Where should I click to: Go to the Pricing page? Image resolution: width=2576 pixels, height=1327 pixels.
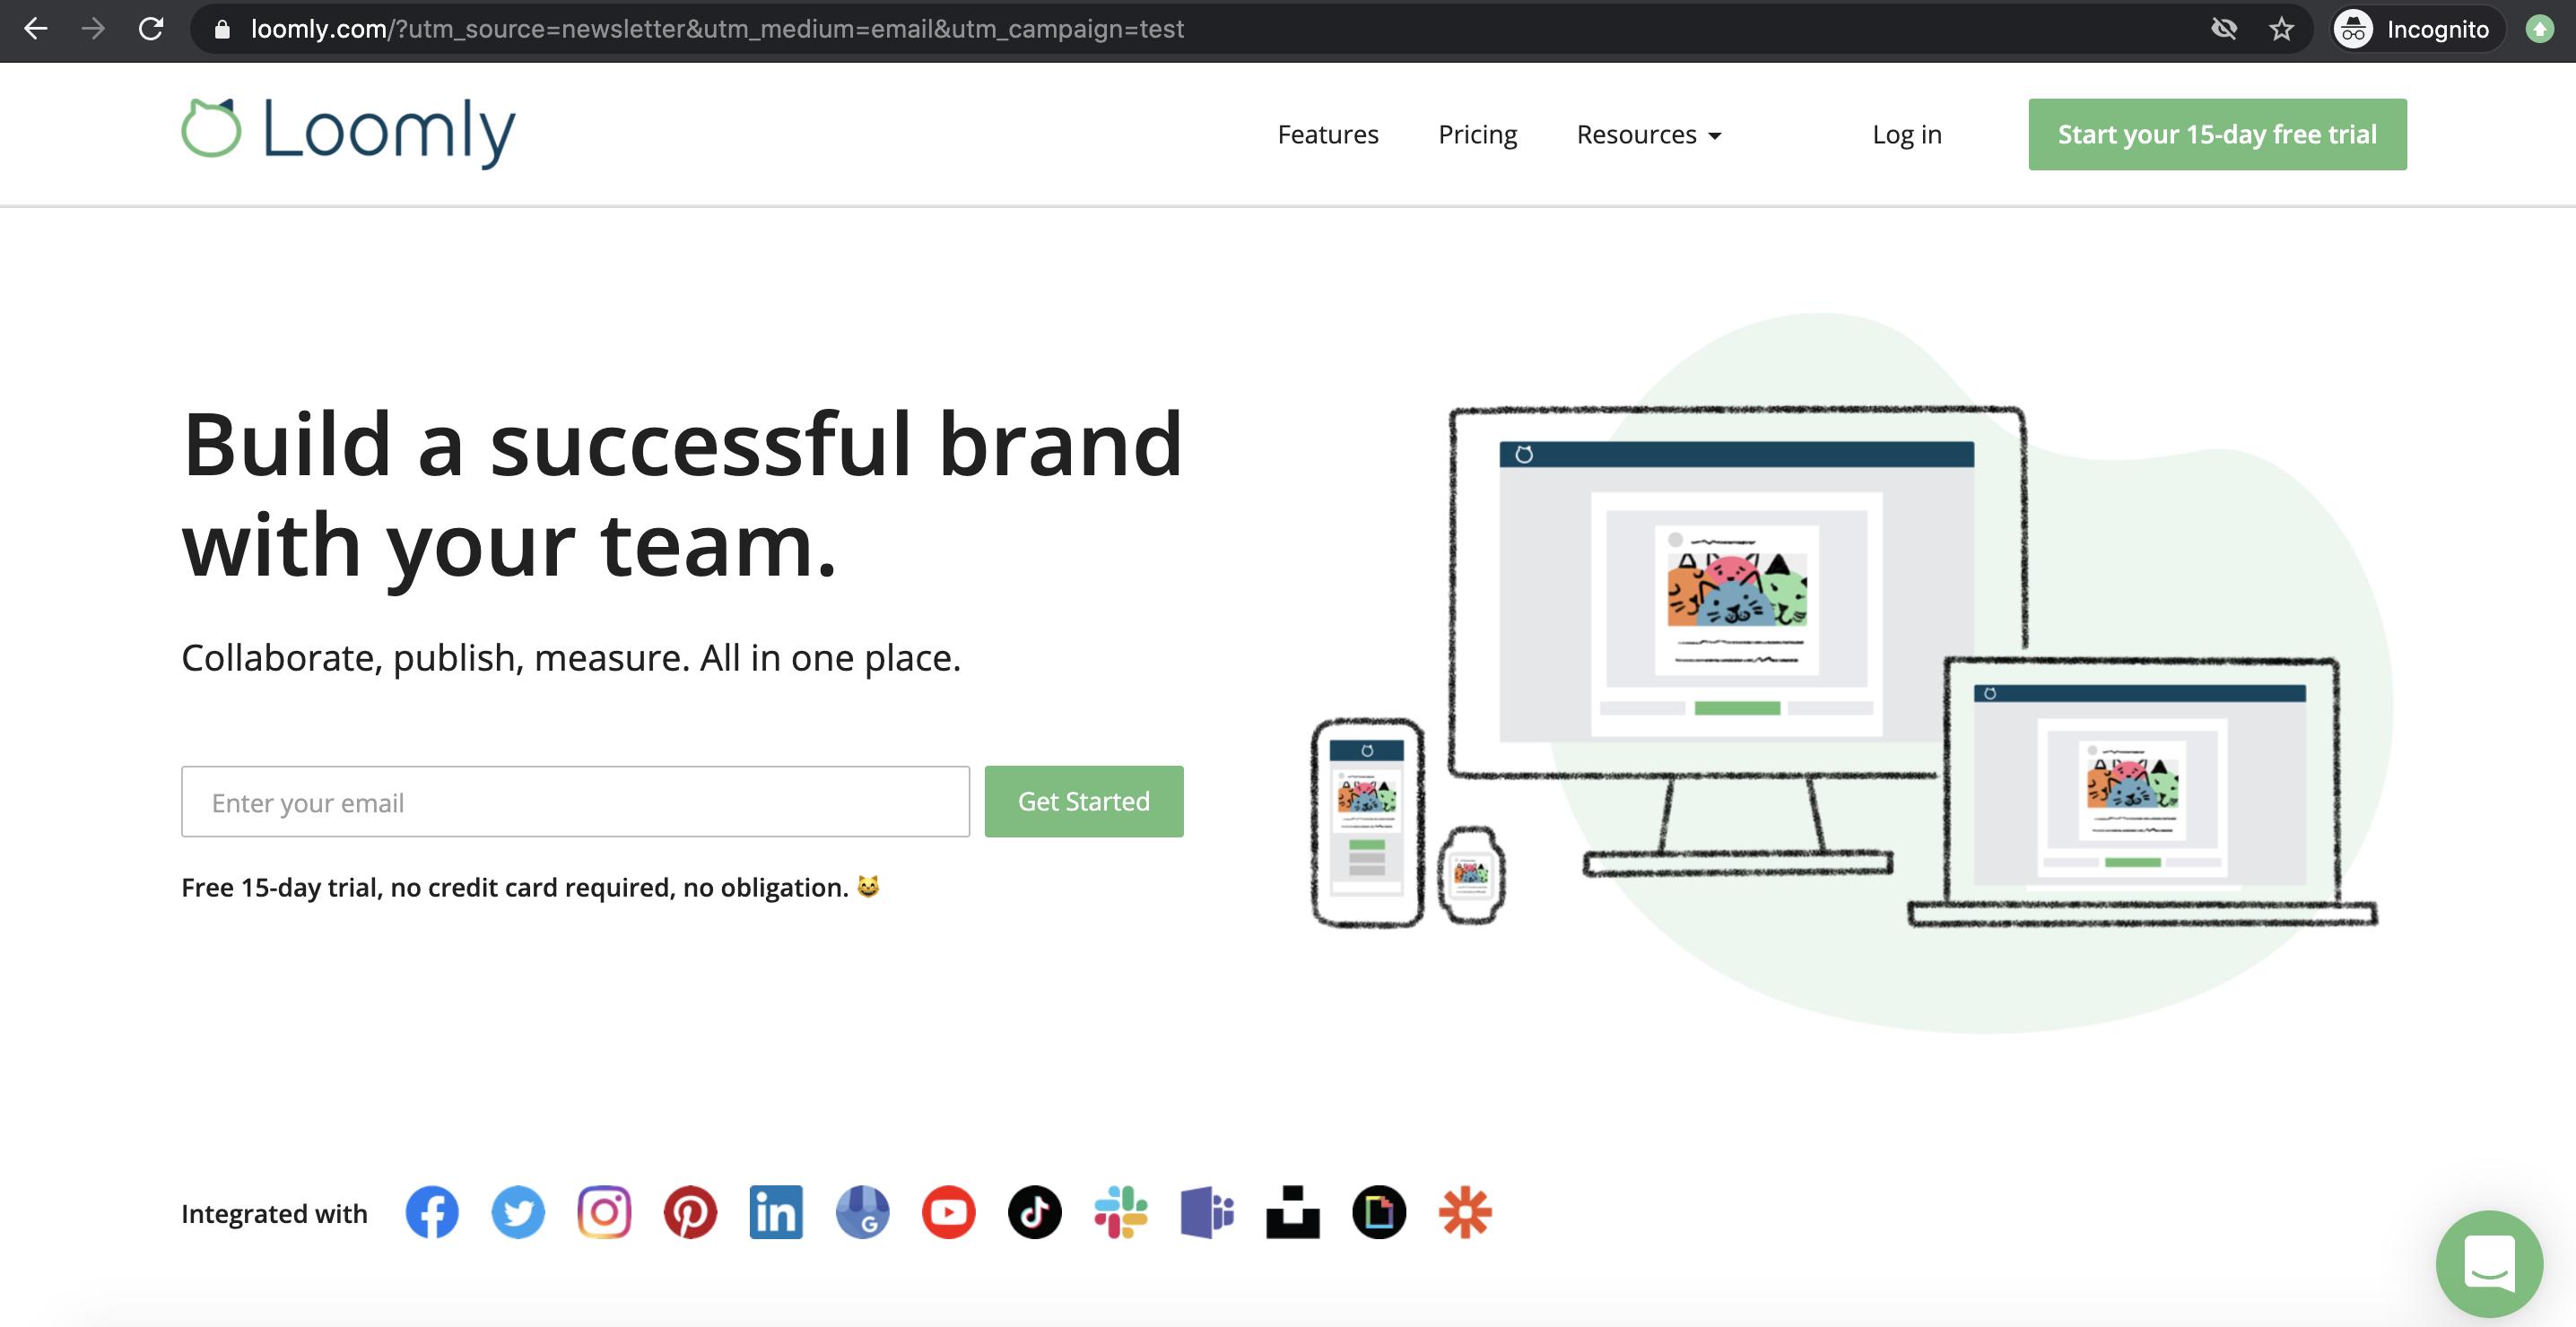pos(1477,134)
